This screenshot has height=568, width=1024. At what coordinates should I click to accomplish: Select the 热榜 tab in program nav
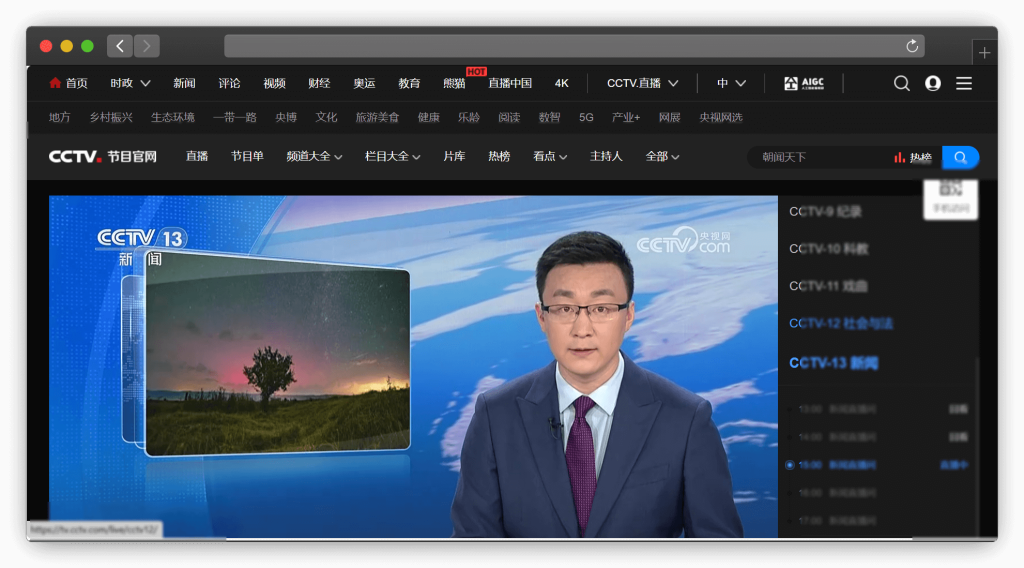click(x=499, y=157)
